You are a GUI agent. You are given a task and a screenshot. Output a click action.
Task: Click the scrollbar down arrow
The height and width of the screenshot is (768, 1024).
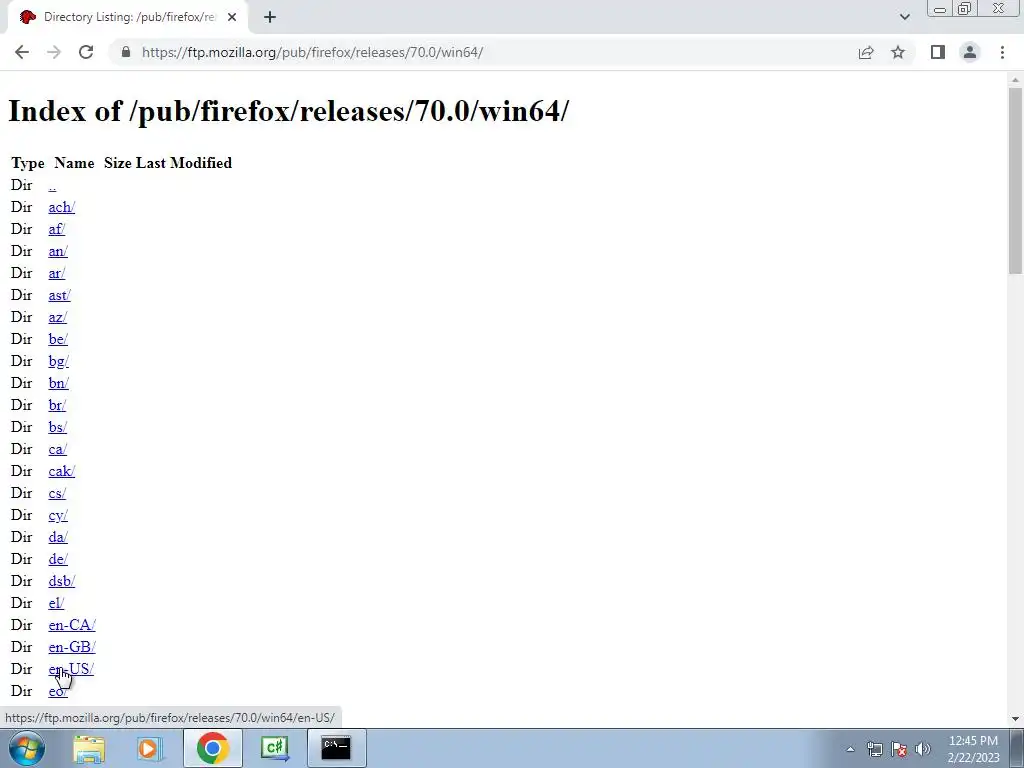pyautogui.click(x=1015, y=719)
